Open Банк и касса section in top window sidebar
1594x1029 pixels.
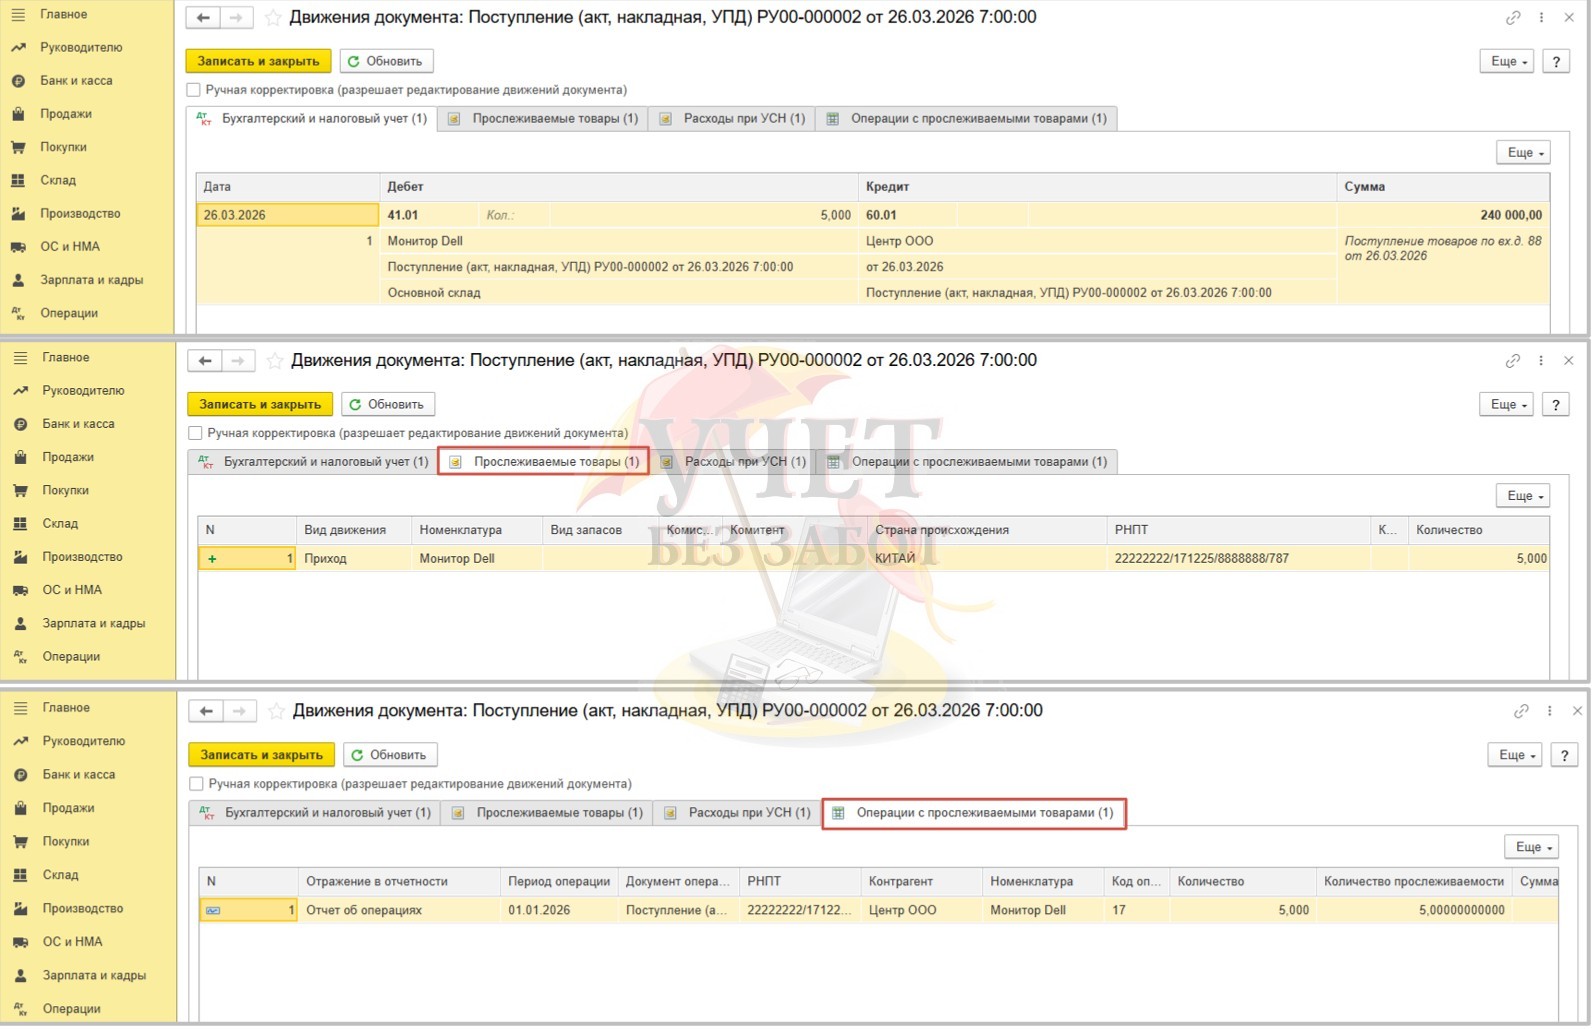[x=76, y=81]
